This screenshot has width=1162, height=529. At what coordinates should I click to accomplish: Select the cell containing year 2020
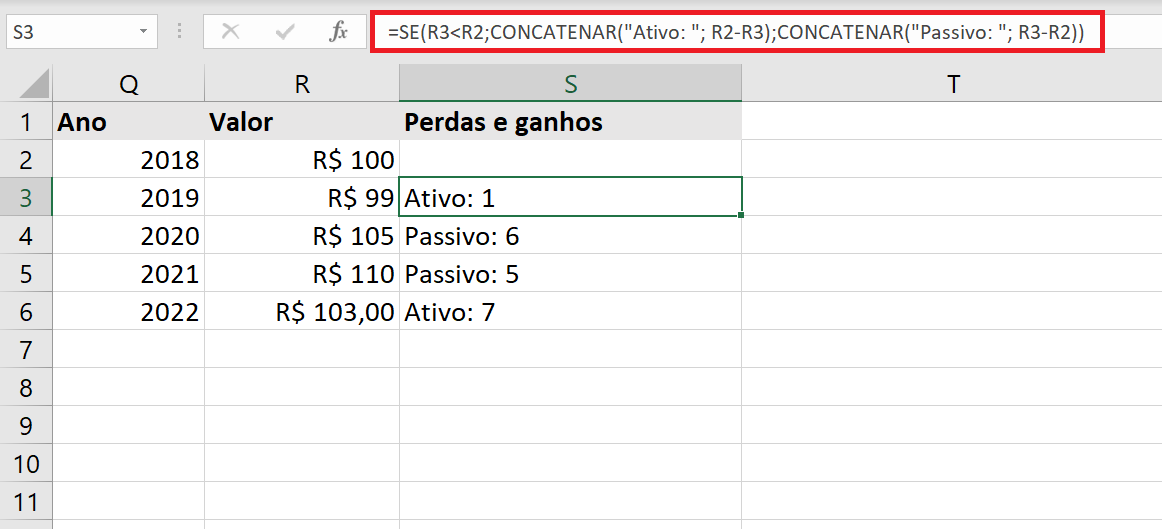pos(129,236)
